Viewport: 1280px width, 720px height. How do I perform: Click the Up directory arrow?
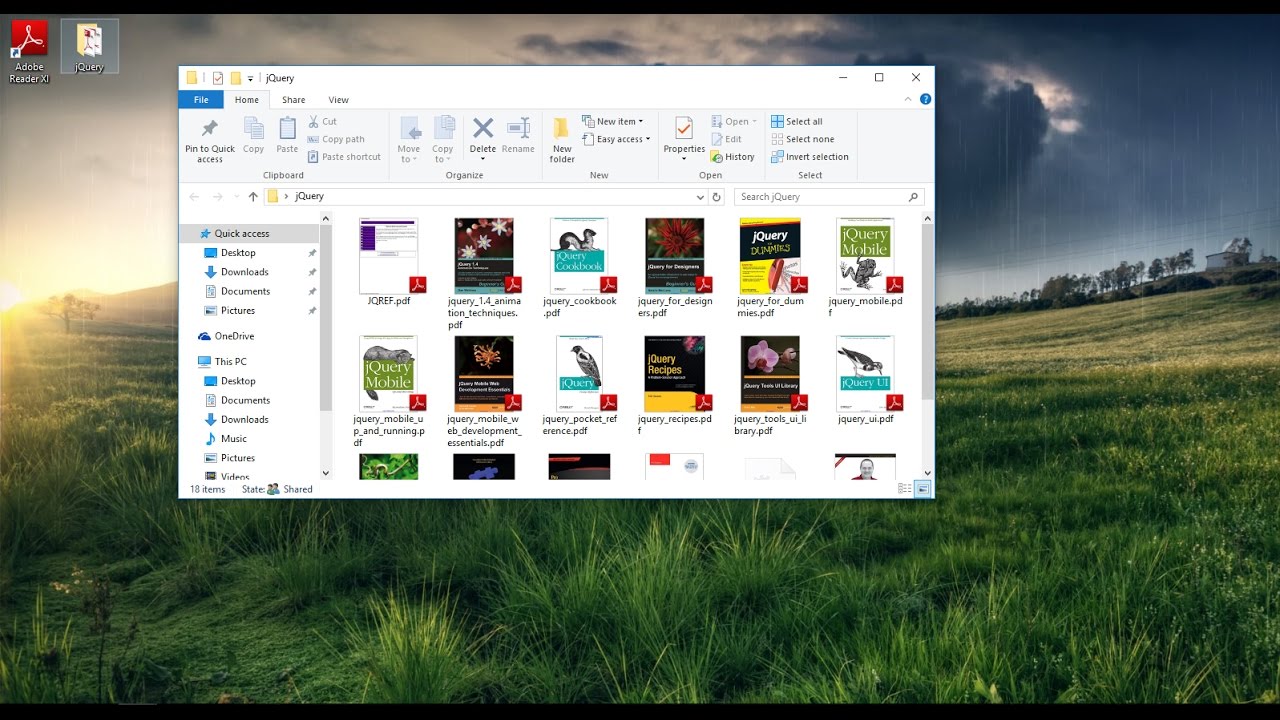click(x=253, y=197)
